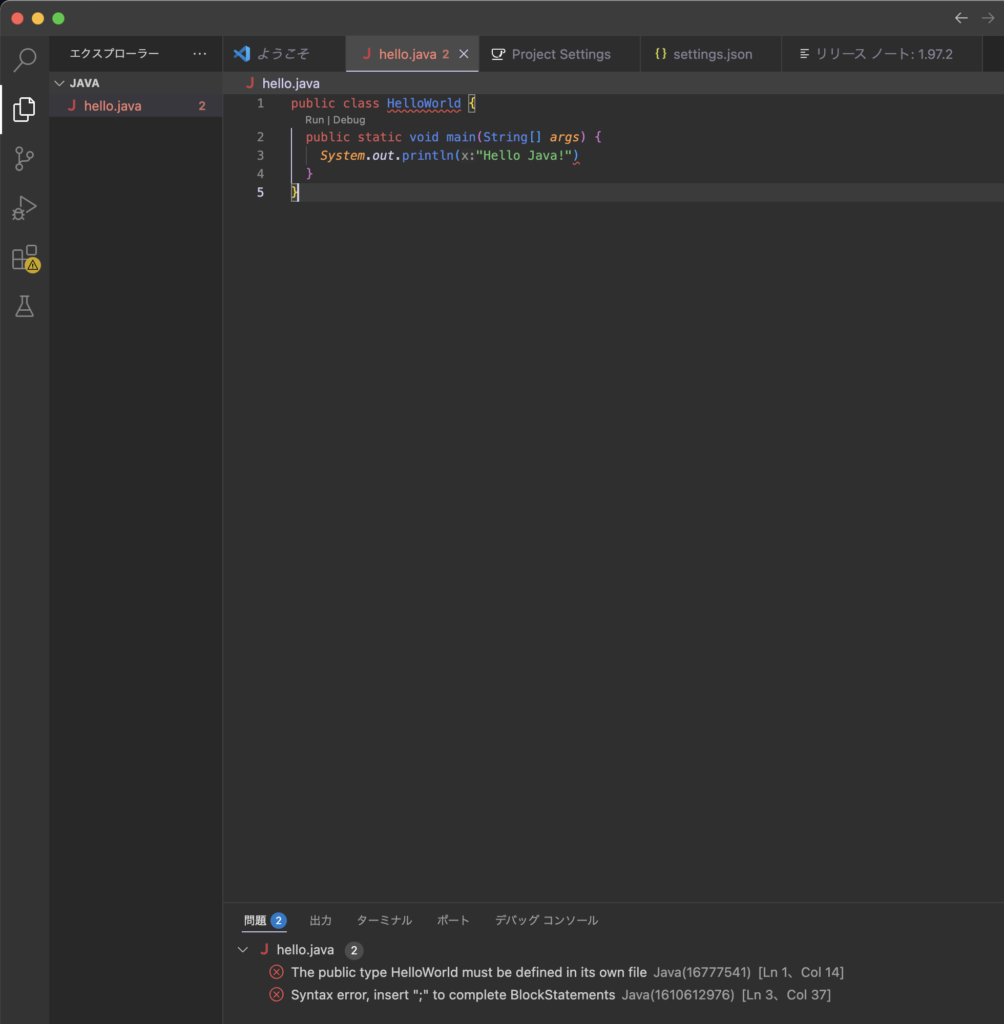Select hello.java in the Explorer tree
The height and width of the screenshot is (1024, 1004).
(x=136, y=106)
